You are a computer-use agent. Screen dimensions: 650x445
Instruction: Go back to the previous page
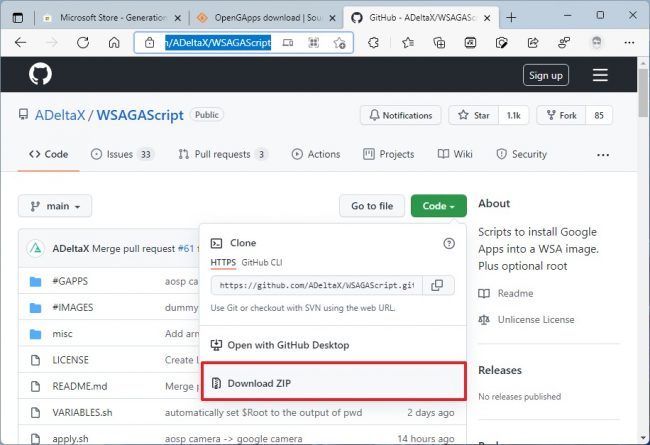[20, 42]
